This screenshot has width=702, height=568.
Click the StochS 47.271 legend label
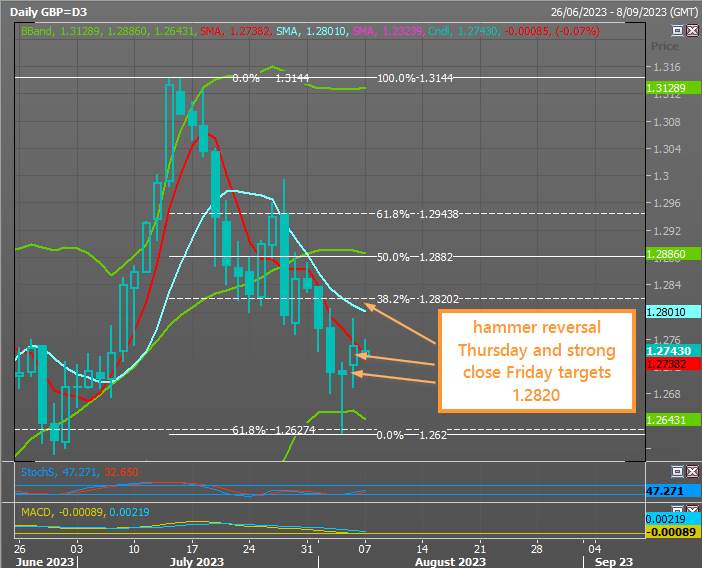tap(61, 472)
